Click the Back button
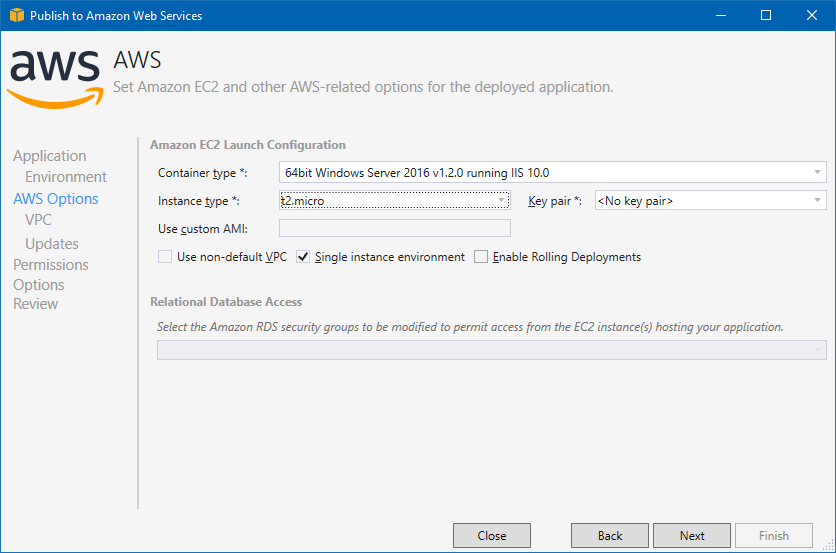 click(x=610, y=535)
